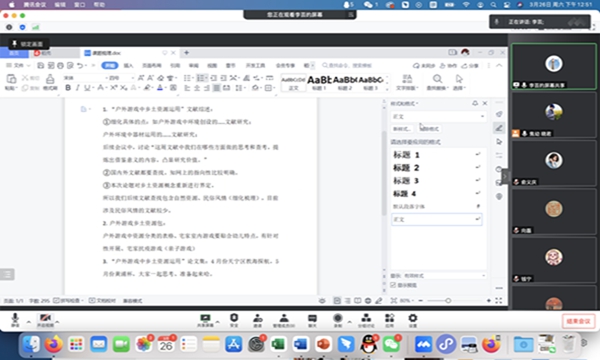Click the red End Meeting button
The width and height of the screenshot is (600, 360).
point(578,321)
